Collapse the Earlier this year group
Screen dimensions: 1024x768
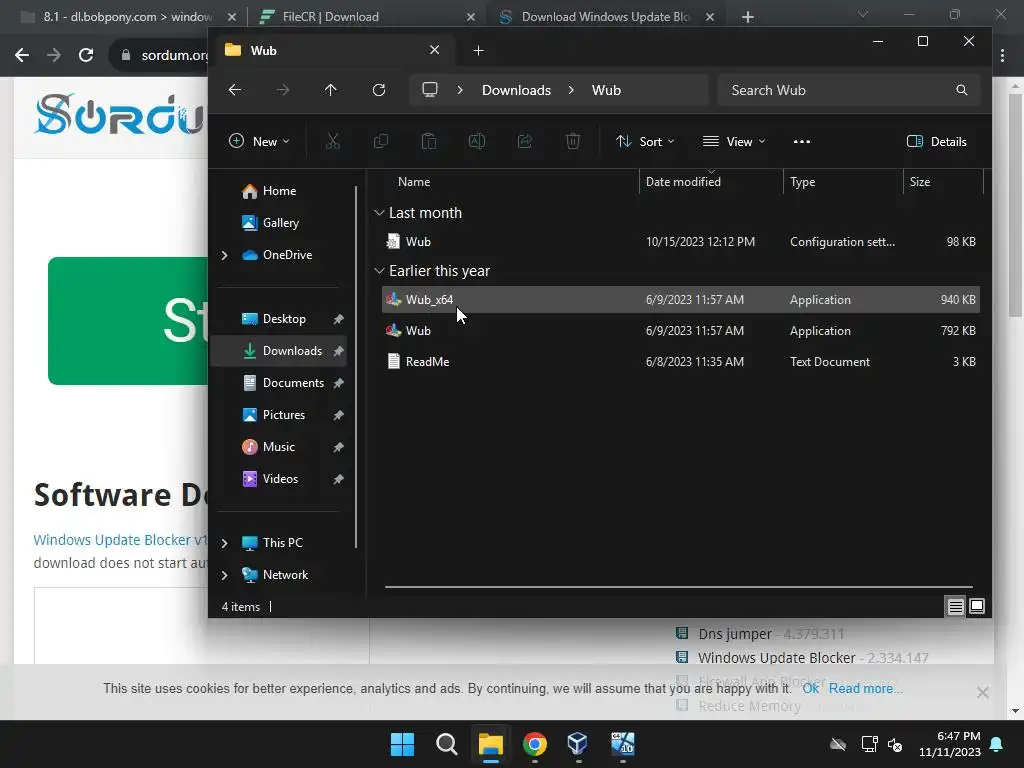point(379,270)
